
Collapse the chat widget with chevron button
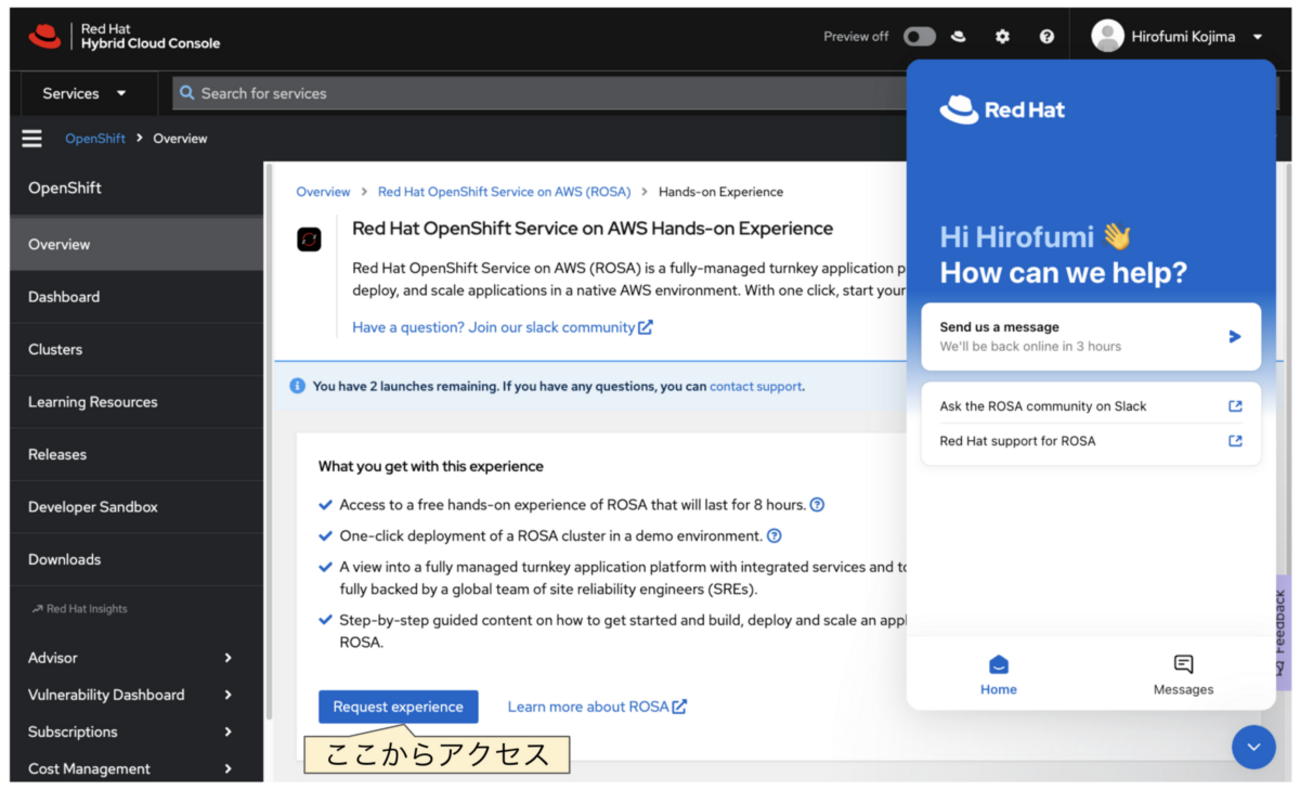tap(1253, 747)
